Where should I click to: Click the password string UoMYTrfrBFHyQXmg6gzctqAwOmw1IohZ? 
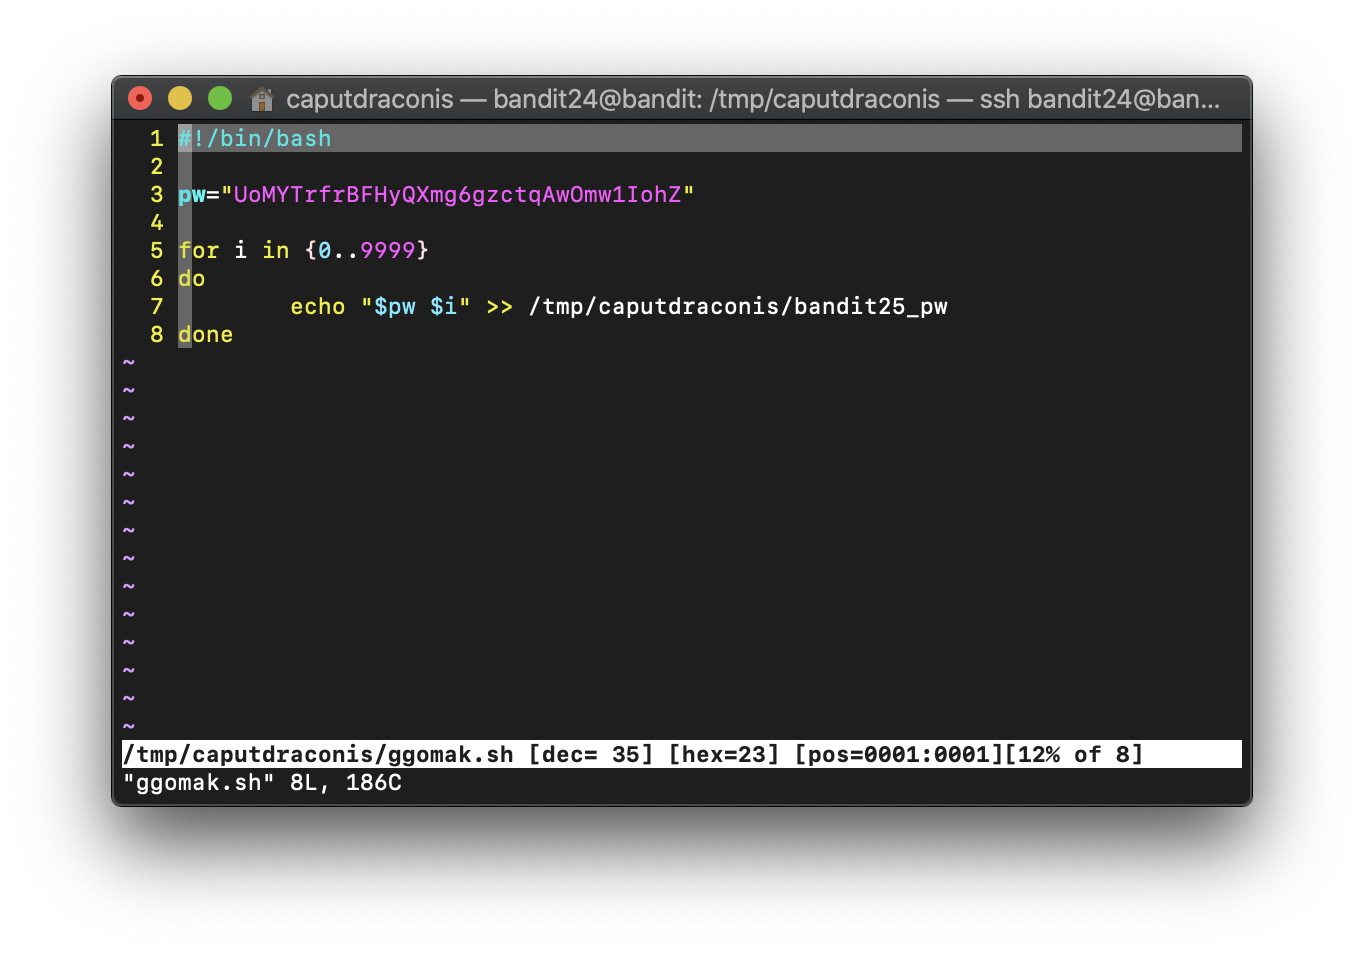tap(457, 194)
